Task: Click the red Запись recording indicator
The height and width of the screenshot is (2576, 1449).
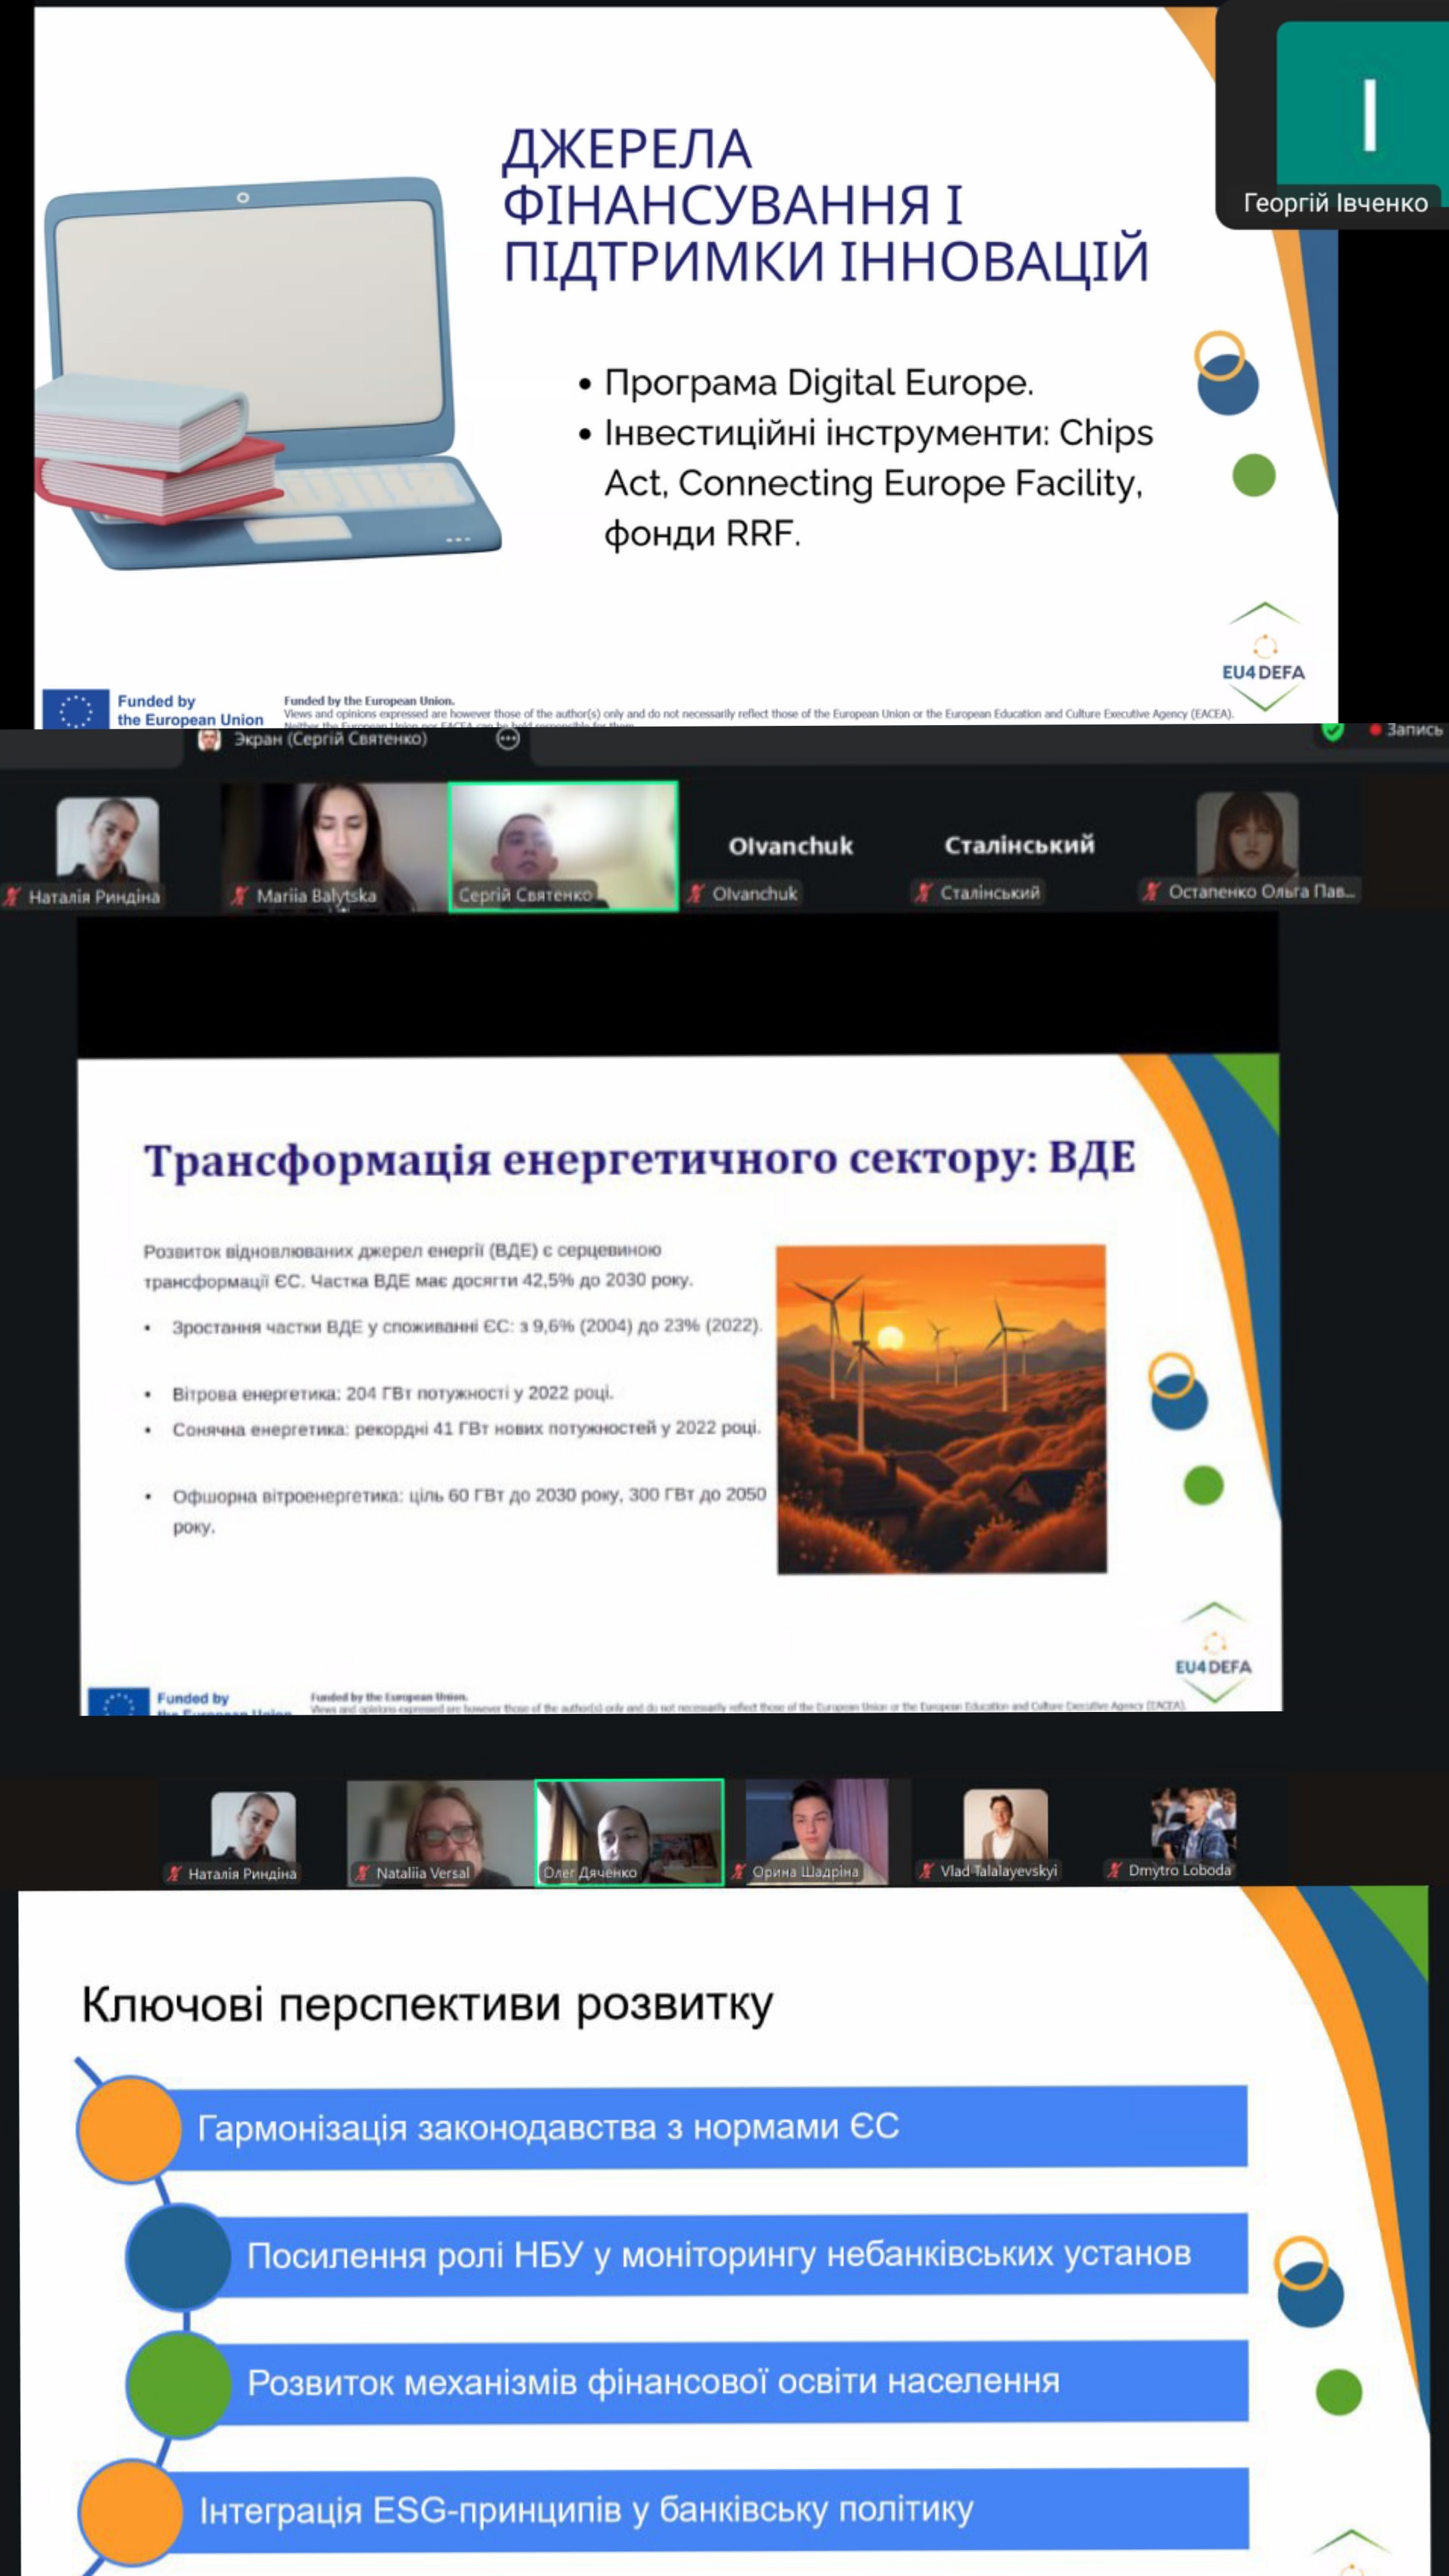Action: tap(1405, 729)
